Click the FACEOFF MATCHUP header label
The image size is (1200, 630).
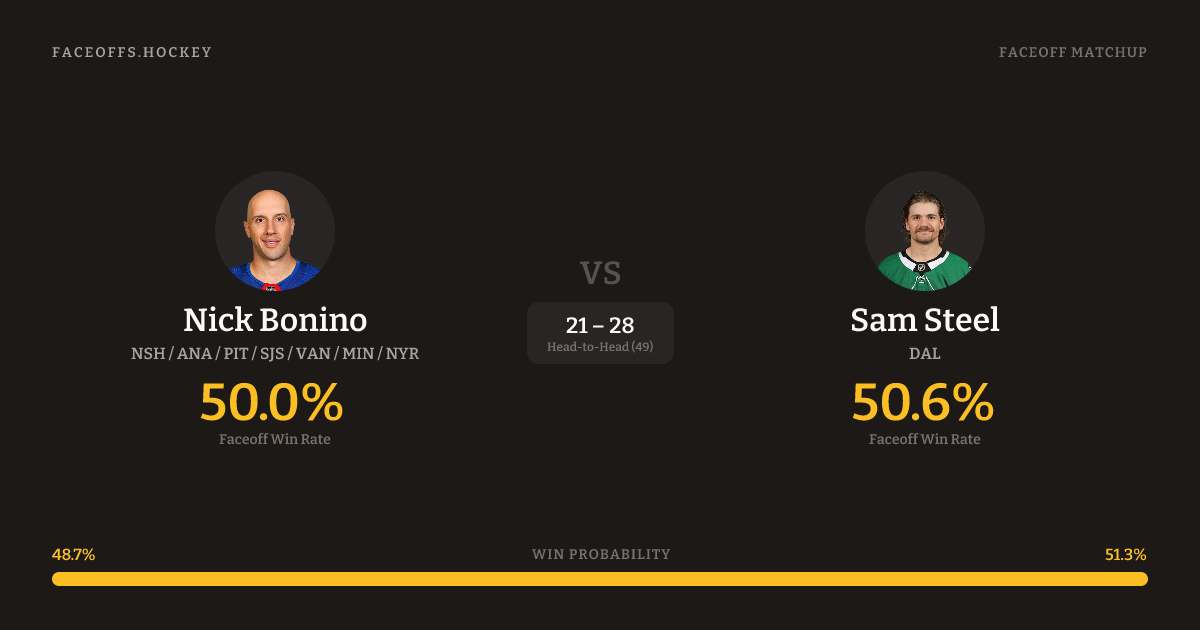1072,52
